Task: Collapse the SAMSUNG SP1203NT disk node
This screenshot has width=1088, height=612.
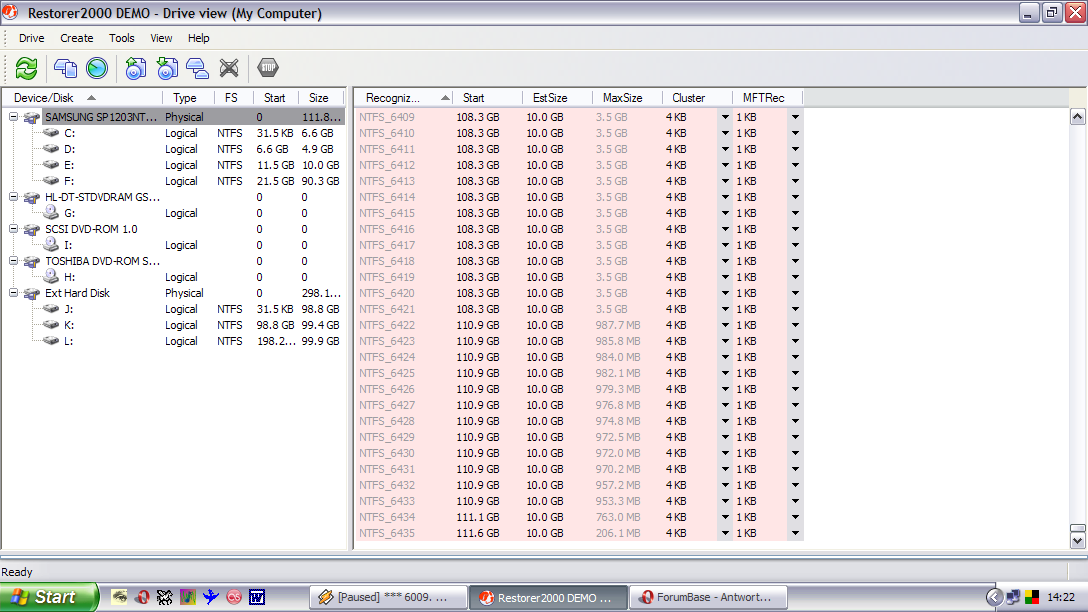Action: point(13,117)
